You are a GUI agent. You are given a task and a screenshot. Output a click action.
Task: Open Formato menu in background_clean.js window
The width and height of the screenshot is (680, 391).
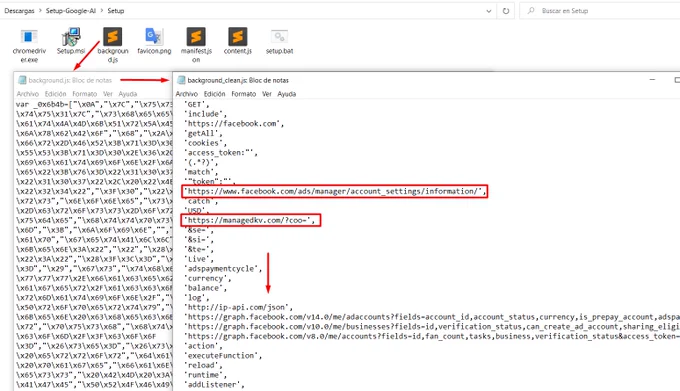pyautogui.click(x=244, y=94)
